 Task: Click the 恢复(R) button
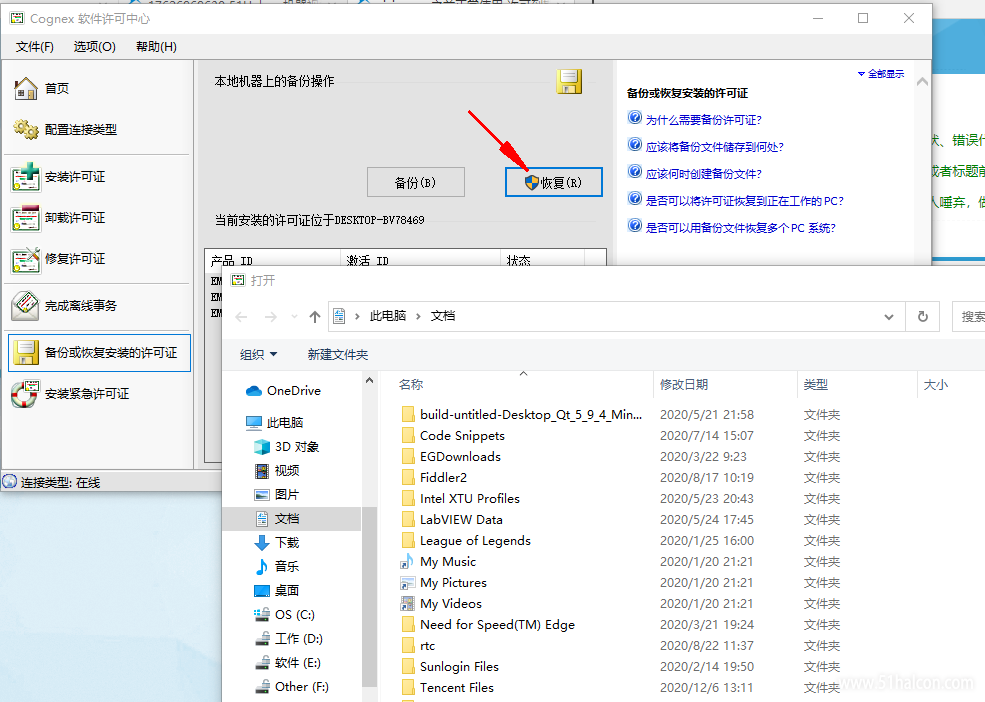point(553,182)
